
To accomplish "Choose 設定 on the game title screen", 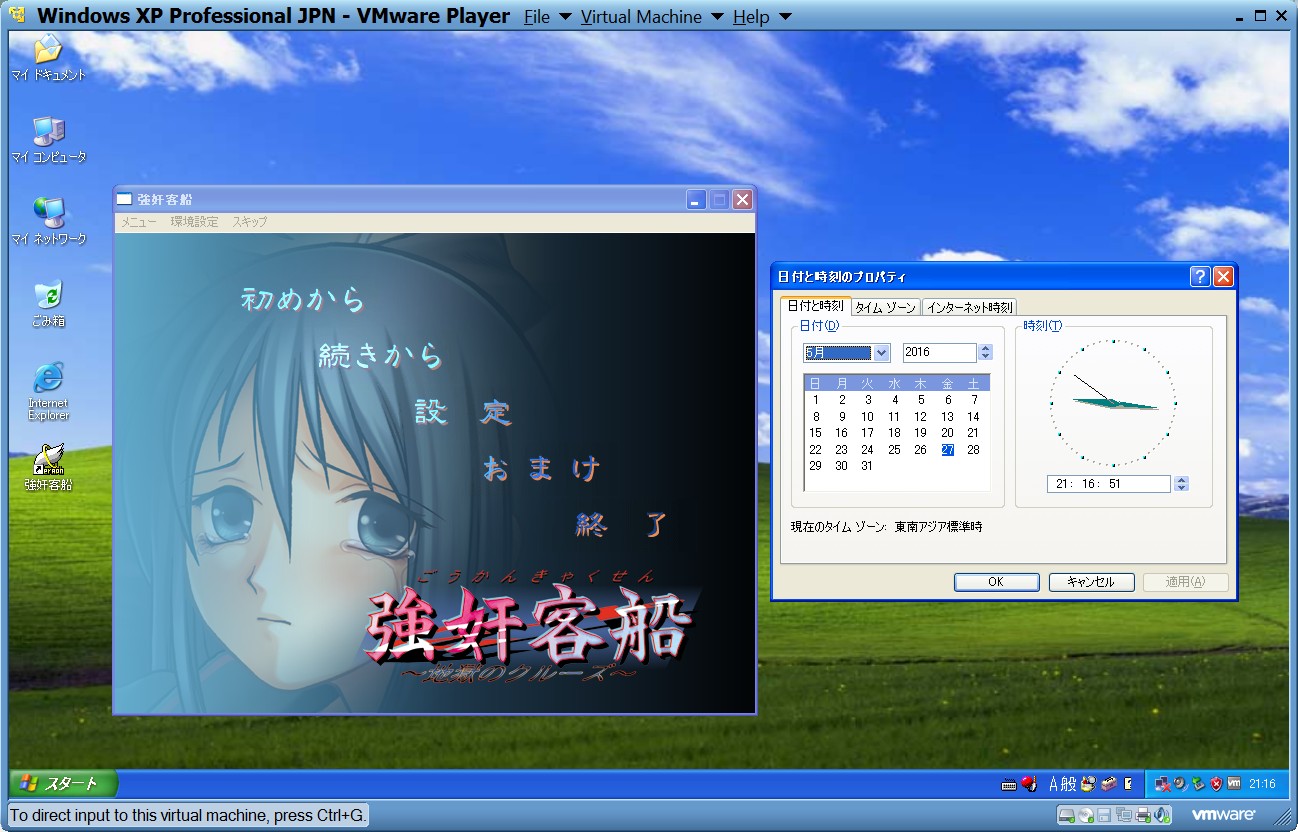I will (x=463, y=412).
